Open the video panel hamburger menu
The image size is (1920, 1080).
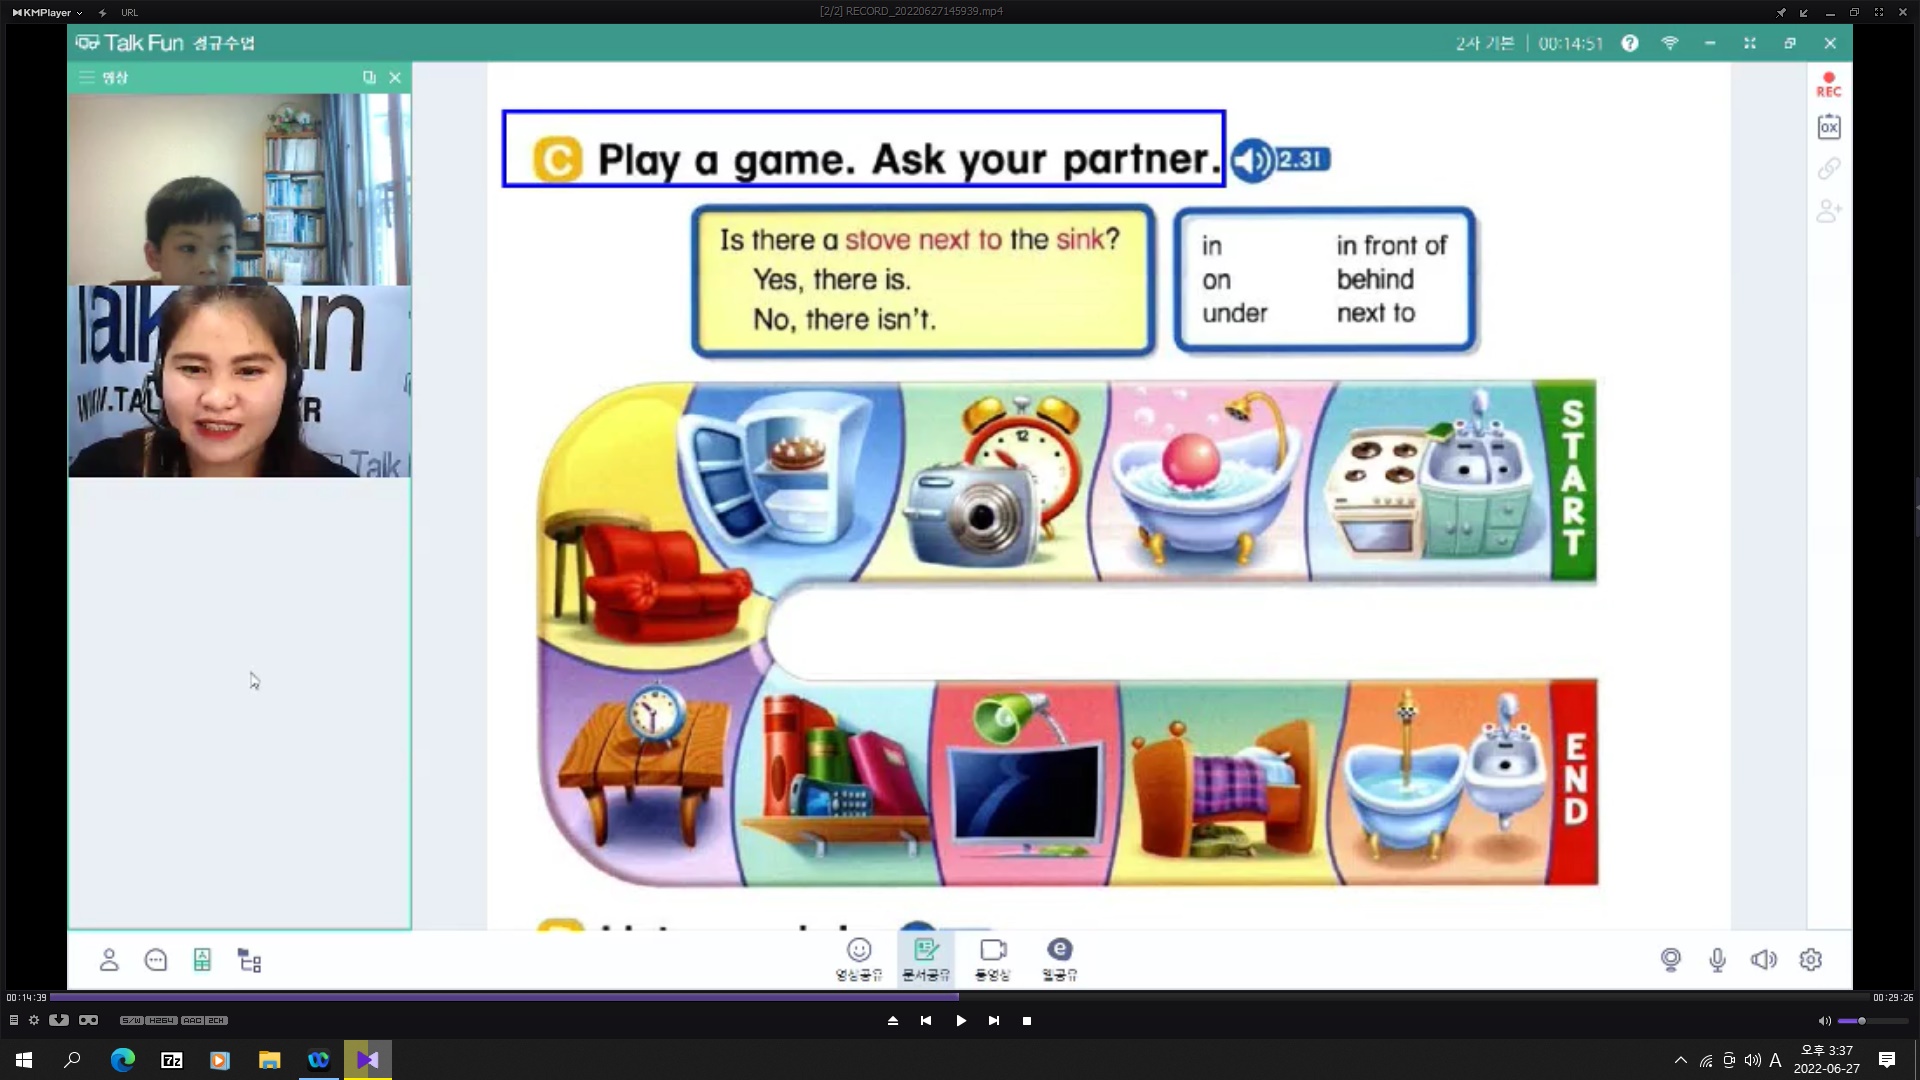click(x=87, y=77)
